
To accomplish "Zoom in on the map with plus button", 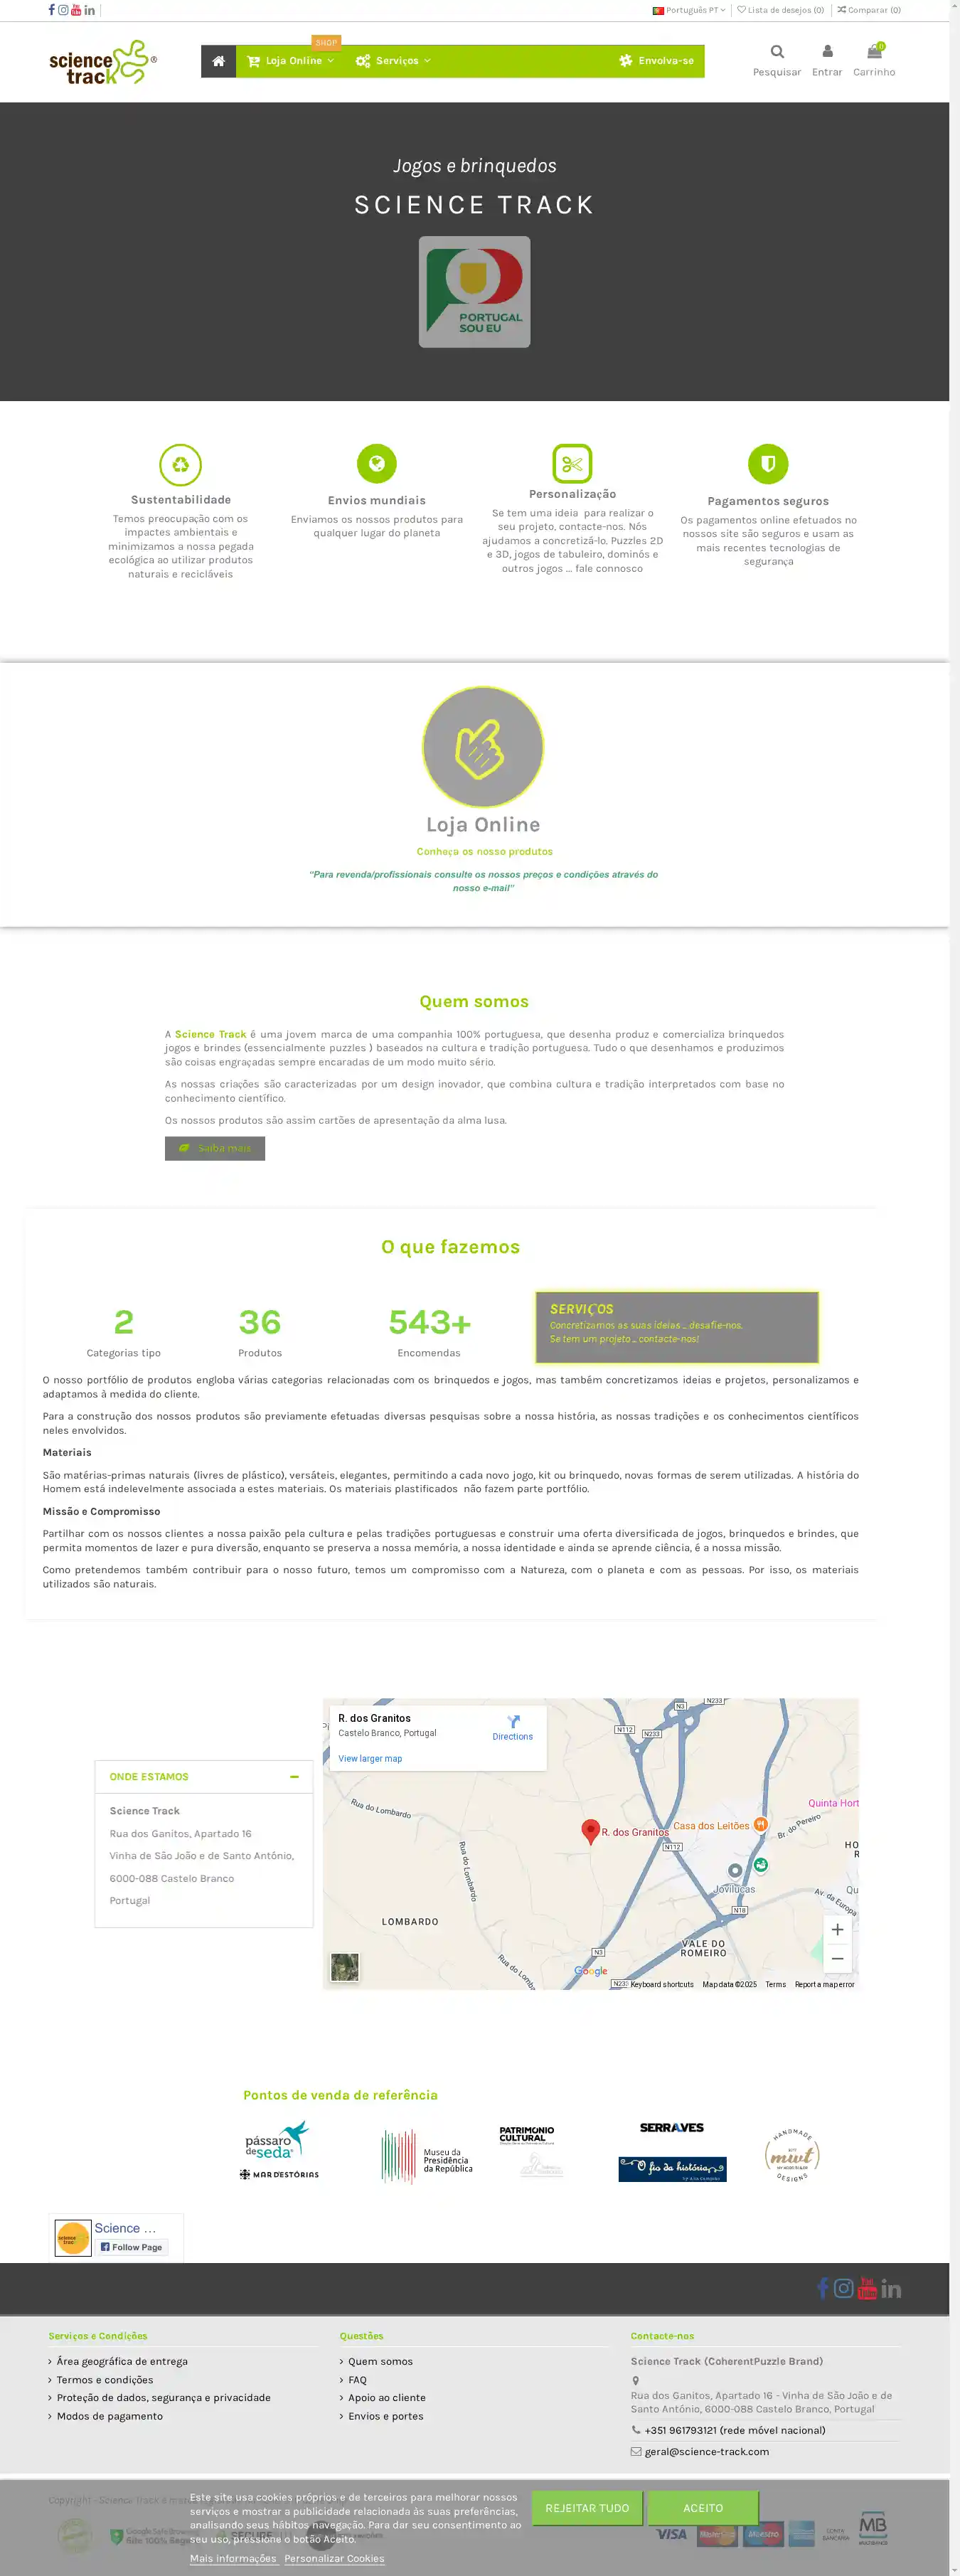I will pos(837,1929).
